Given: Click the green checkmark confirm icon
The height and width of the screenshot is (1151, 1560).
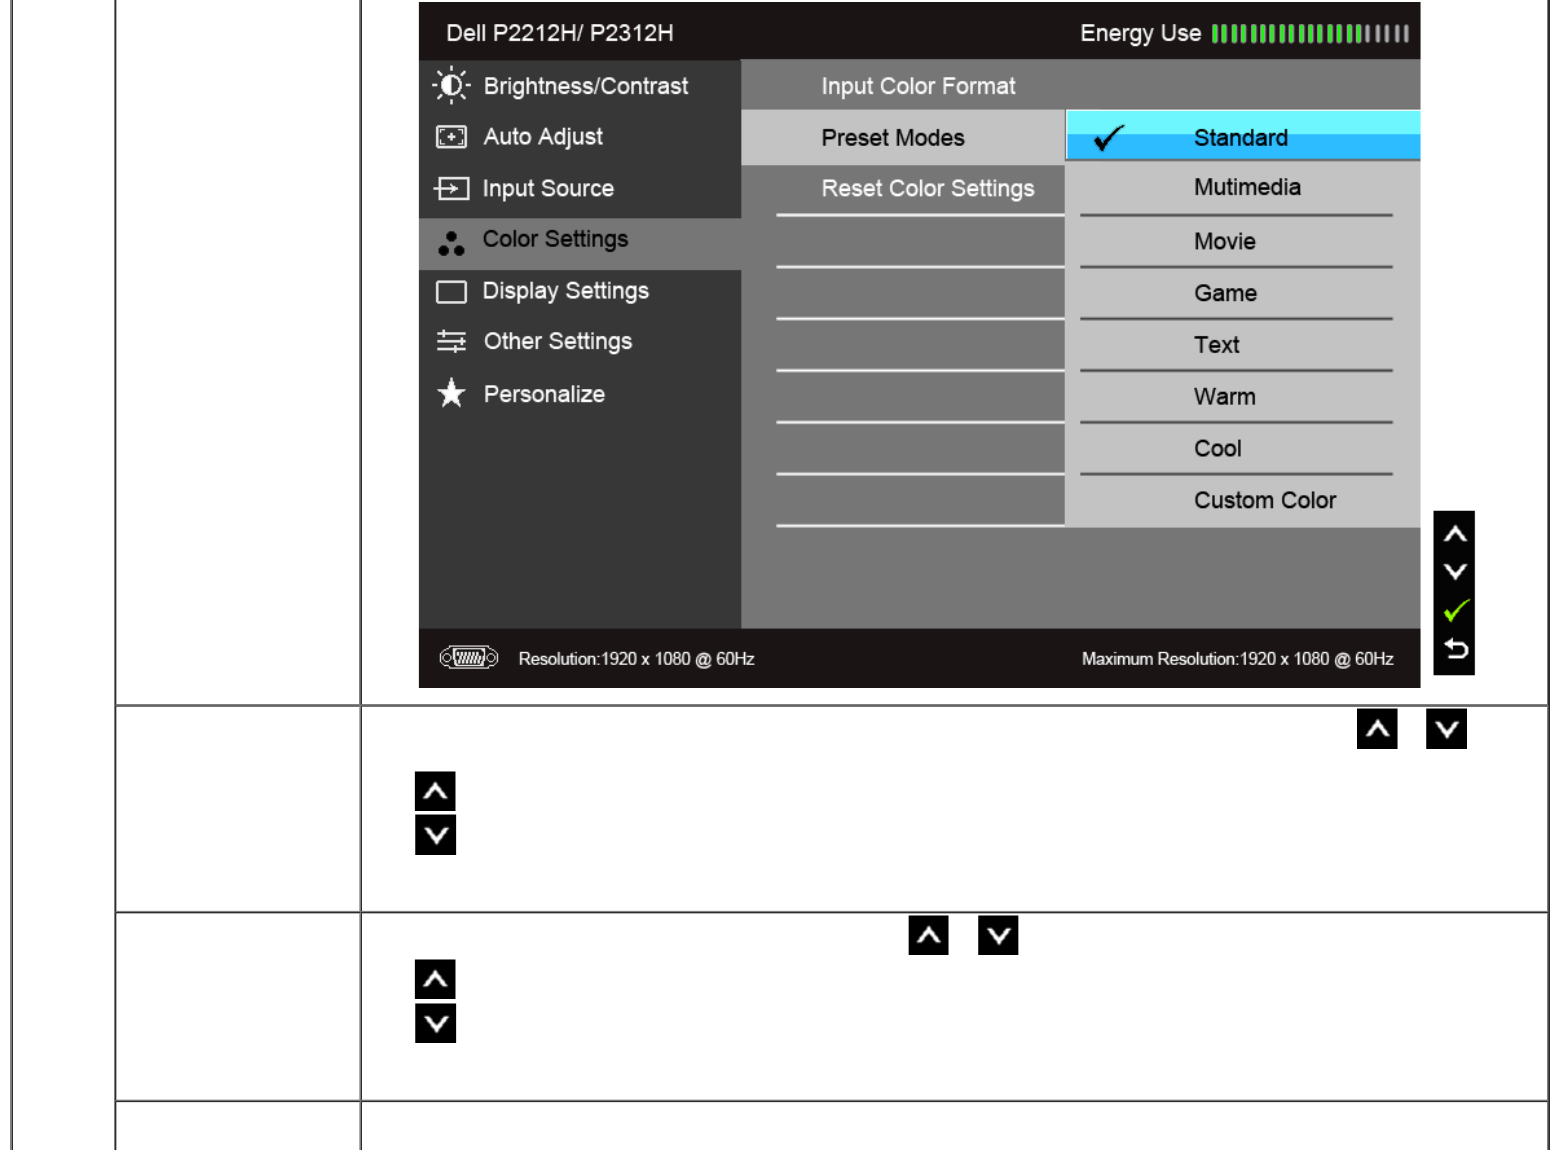Looking at the screenshot, I should (x=1456, y=610).
